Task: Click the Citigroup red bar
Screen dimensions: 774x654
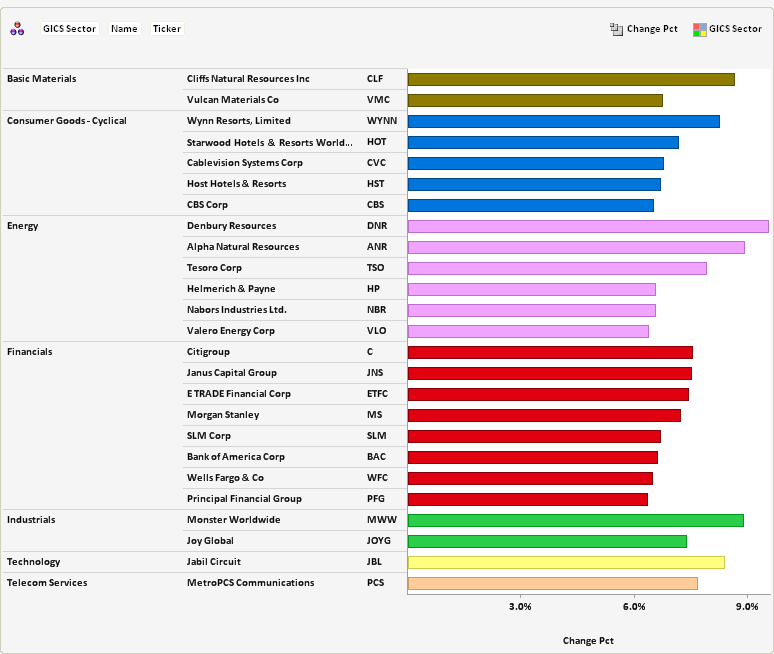Action: point(550,352)
